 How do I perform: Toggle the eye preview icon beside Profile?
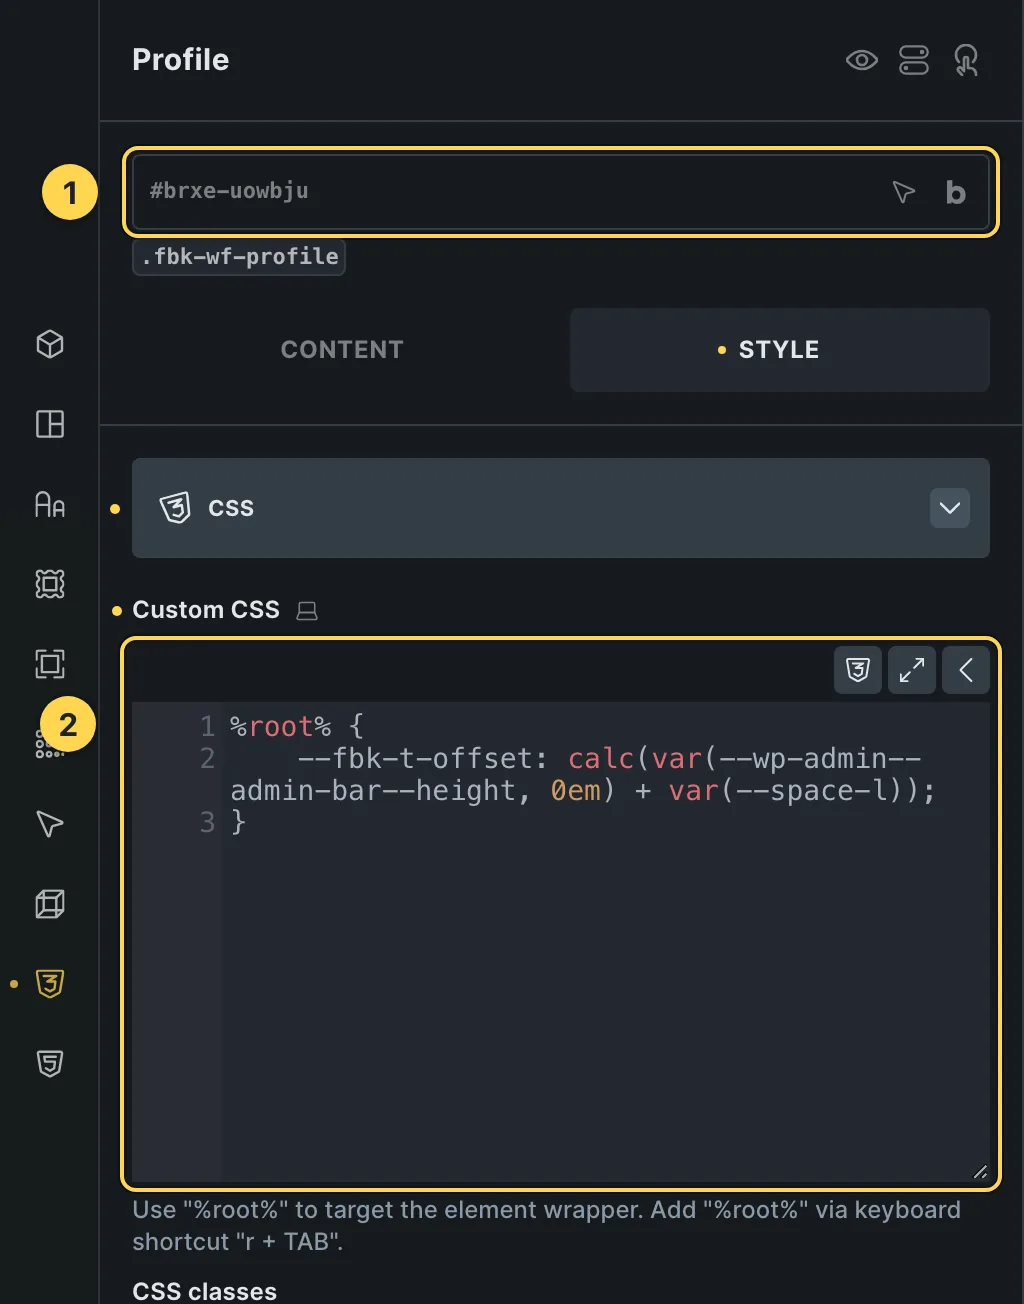pyautogui.click(x=861, y=60)
